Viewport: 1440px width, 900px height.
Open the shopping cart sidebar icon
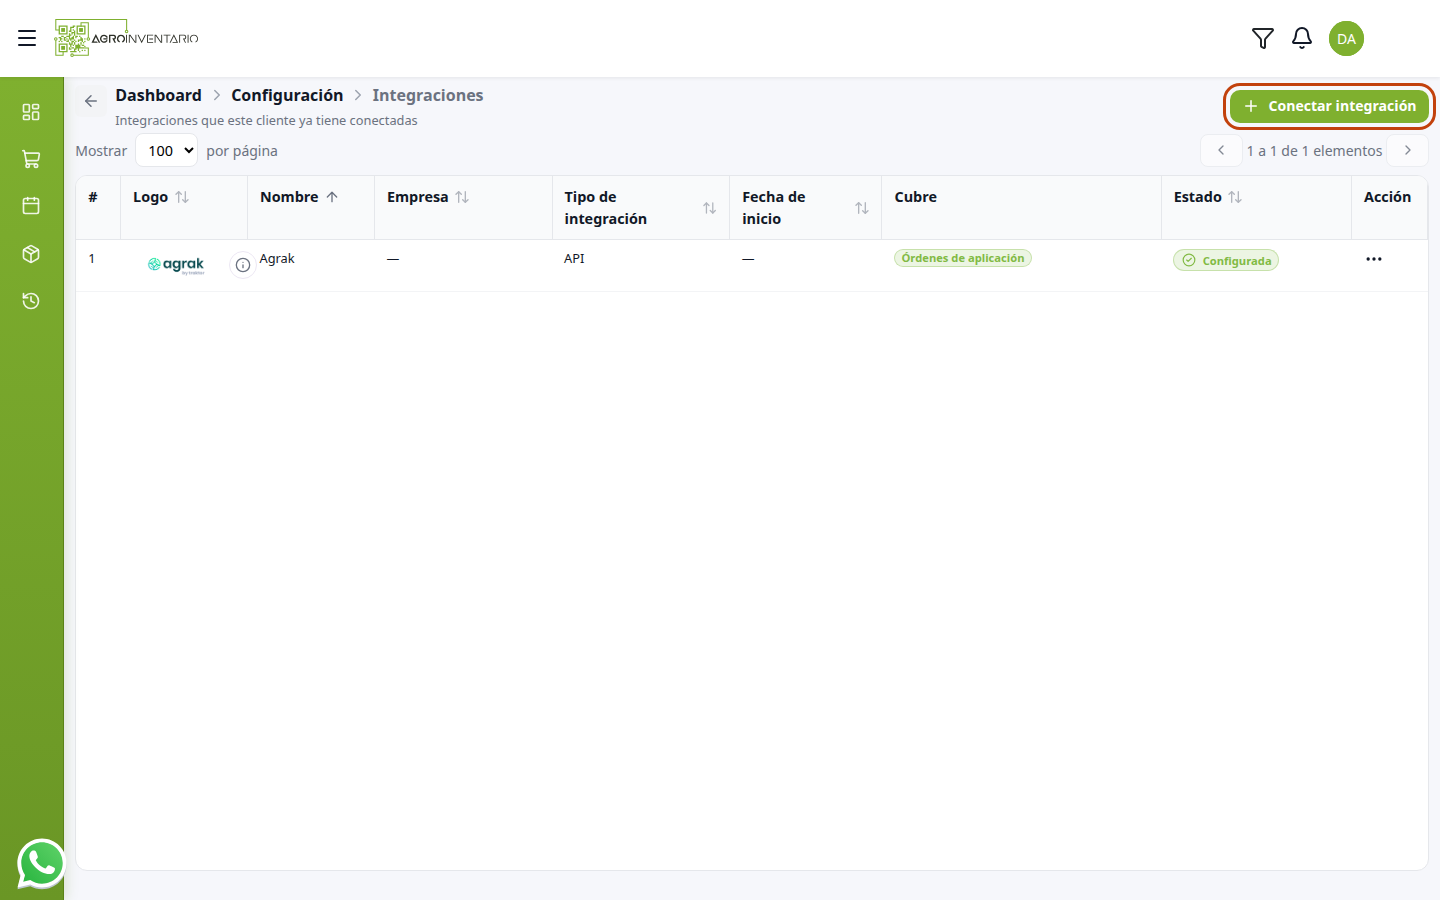point(31,159)
